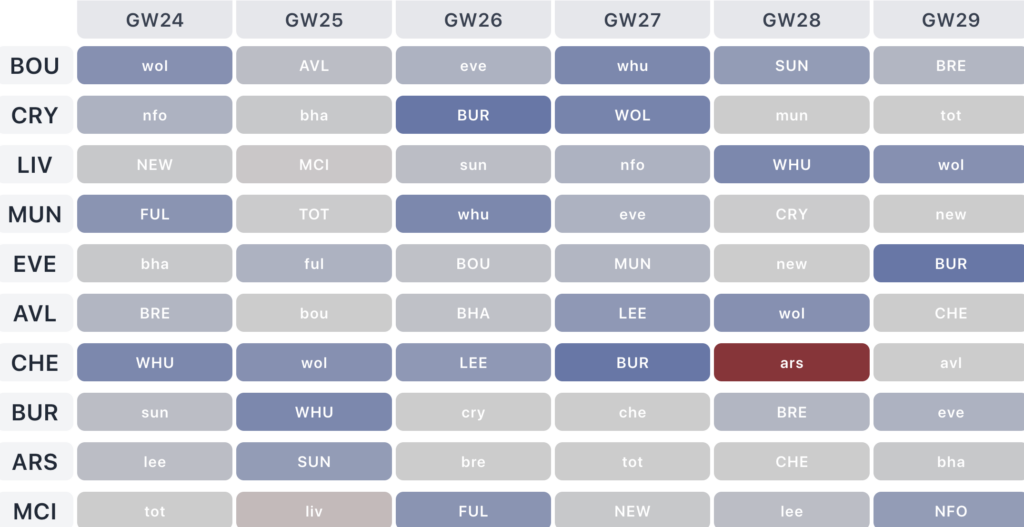Screen dimensions: 1024x527
Task: Select Liverpool's GW28 'WHU' fixture cell
Action: point(791,165)
